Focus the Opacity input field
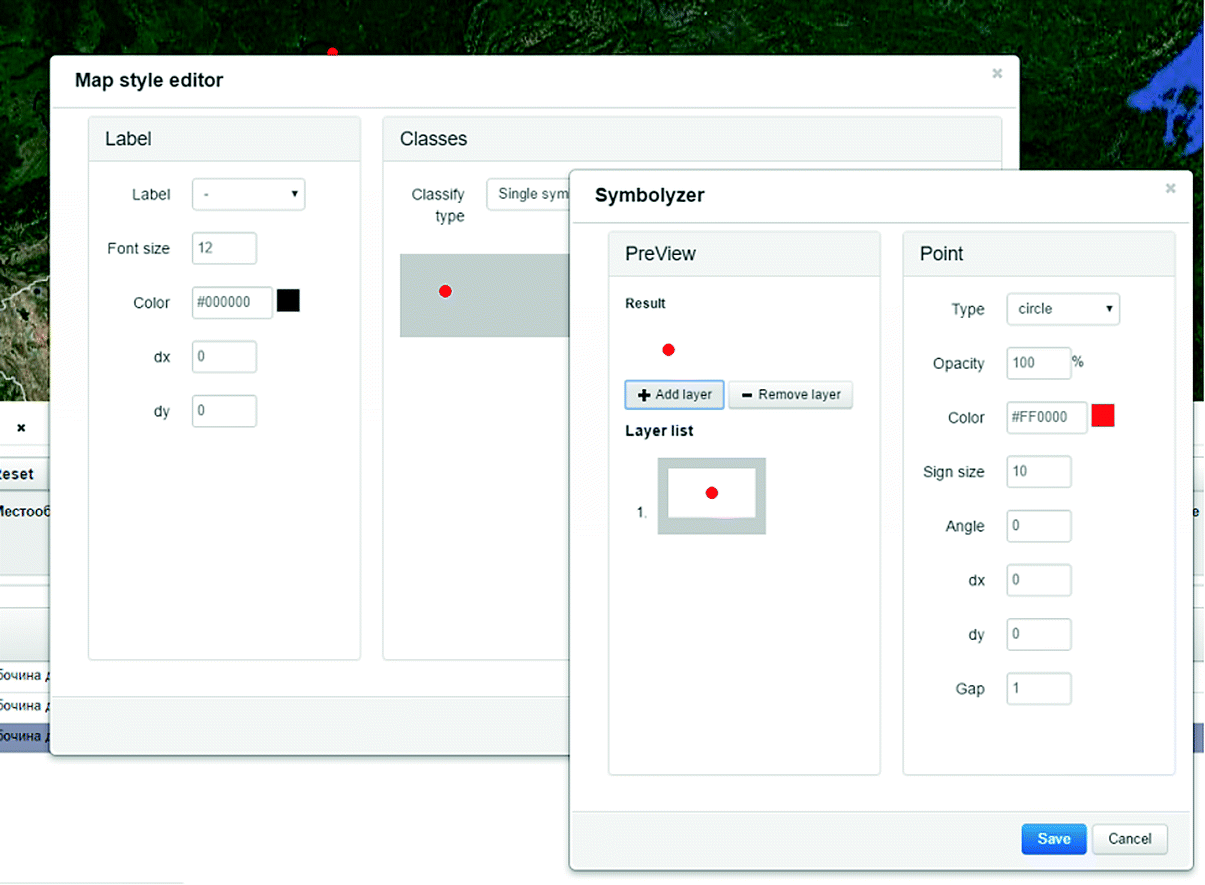Viewport: 1205px width, 885px height. click(1038, 363)
